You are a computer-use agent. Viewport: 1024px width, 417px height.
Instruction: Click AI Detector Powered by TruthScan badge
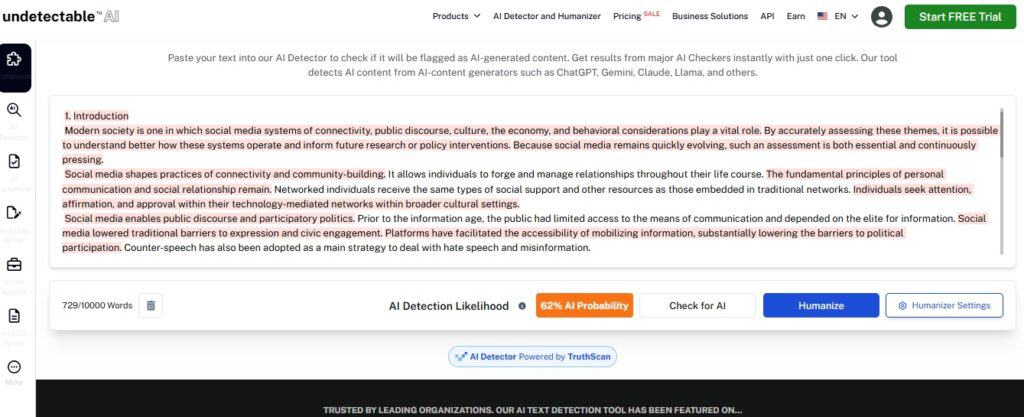532,357
